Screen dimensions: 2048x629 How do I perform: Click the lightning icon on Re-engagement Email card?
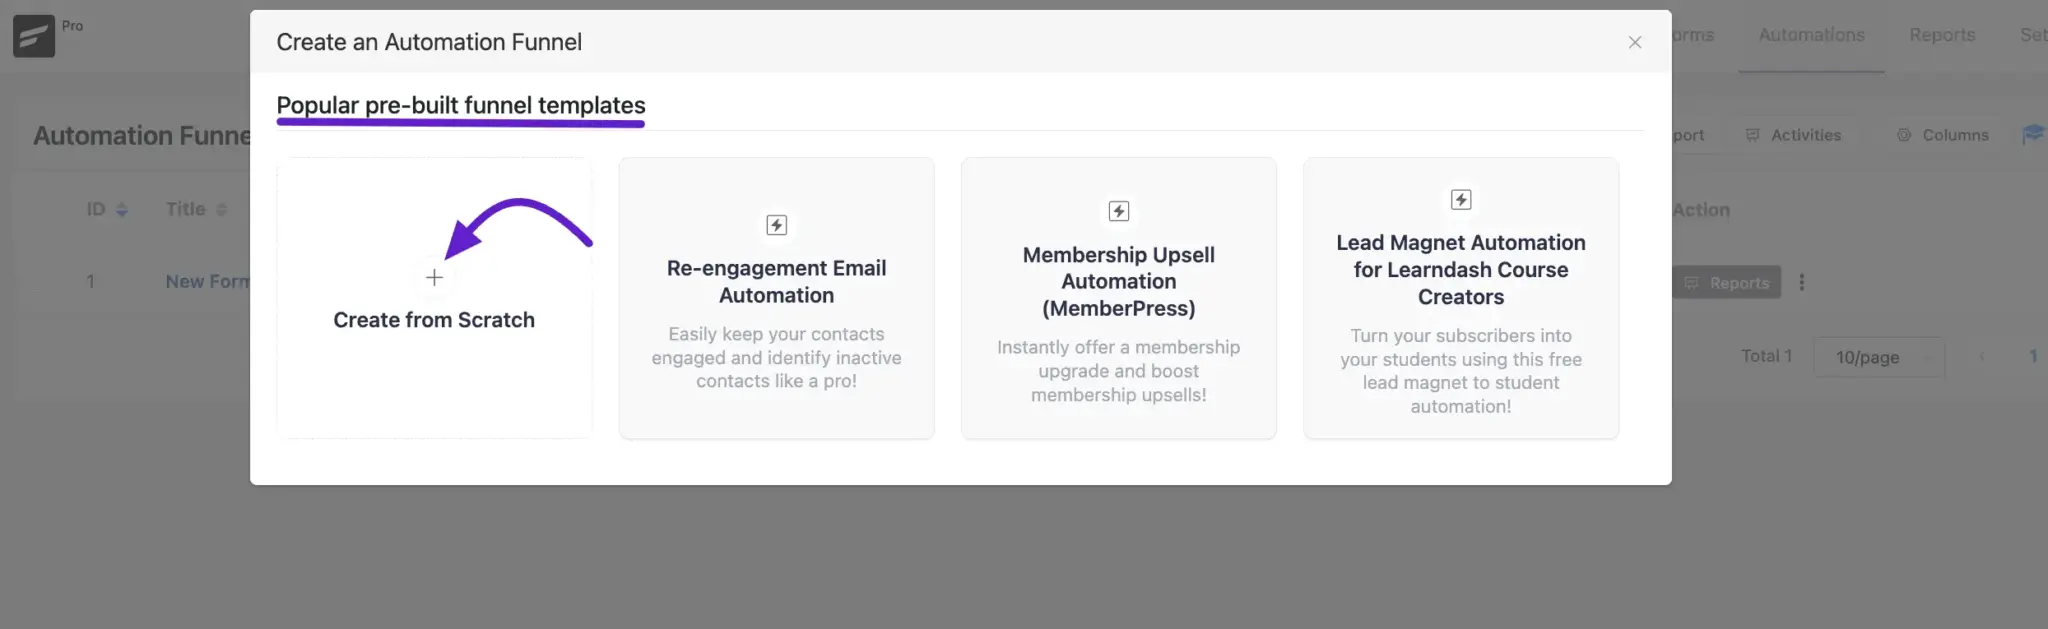pos(776,225)
